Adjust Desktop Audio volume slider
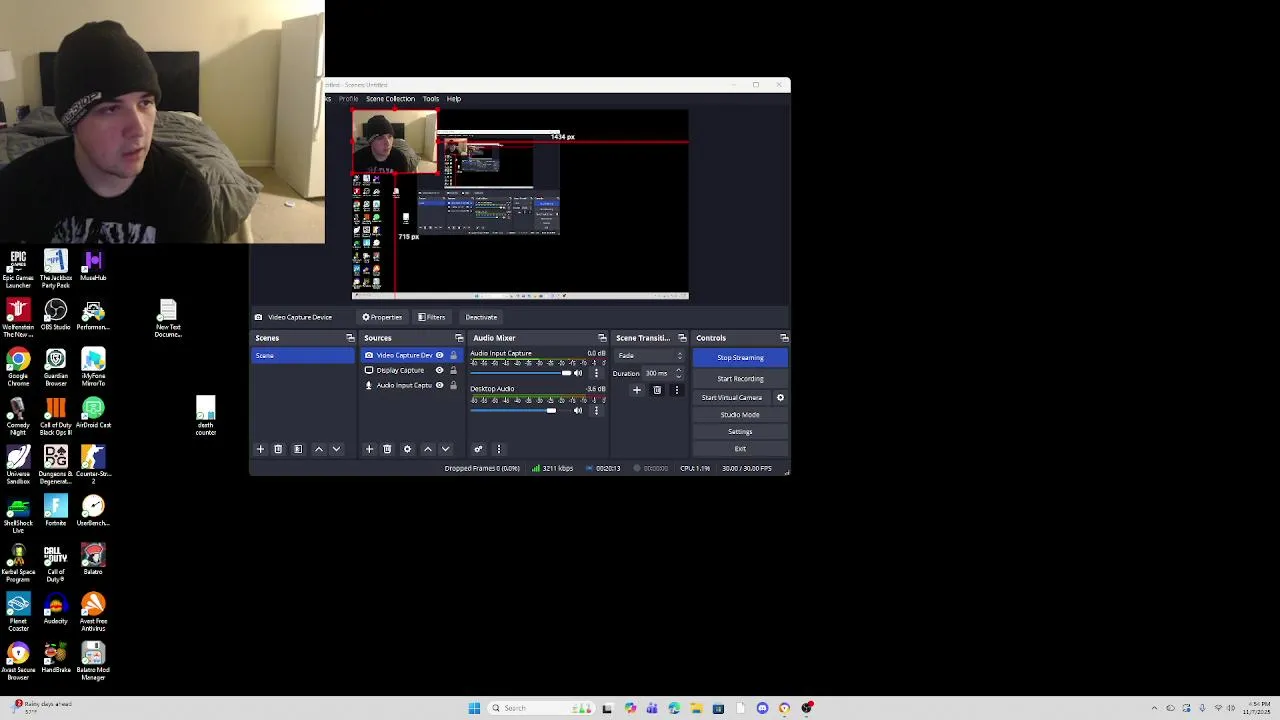Viewport: 1280px width, 720px height. pyautogui.click(x=520, y=410)
